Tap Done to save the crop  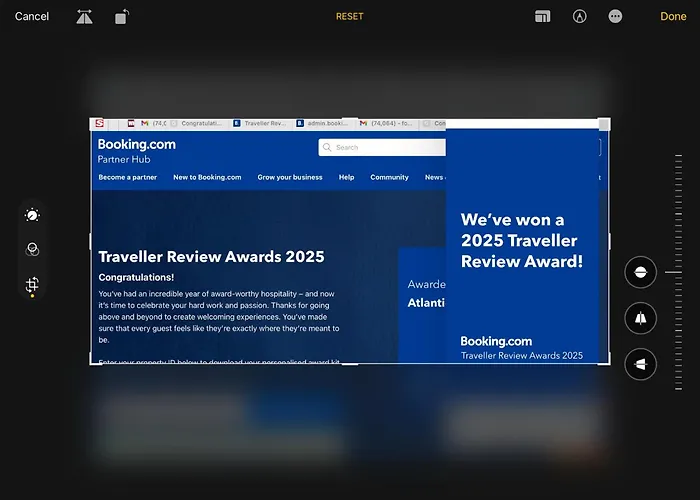[x=673, y=17]
